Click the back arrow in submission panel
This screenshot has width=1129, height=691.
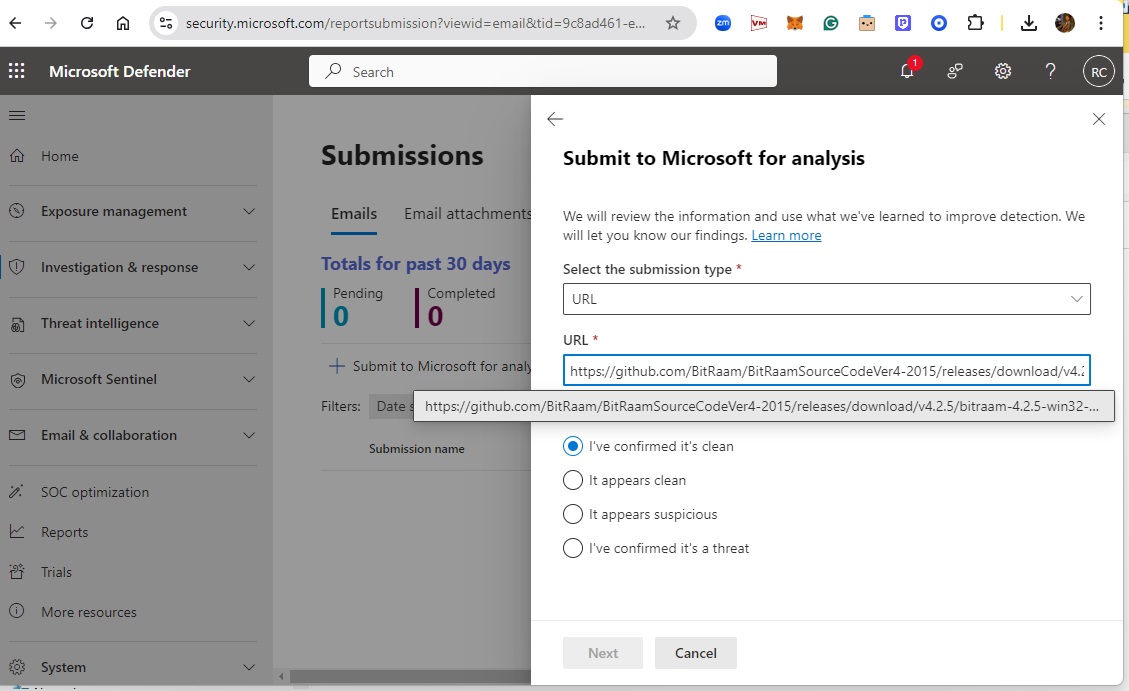coord(554,119)
